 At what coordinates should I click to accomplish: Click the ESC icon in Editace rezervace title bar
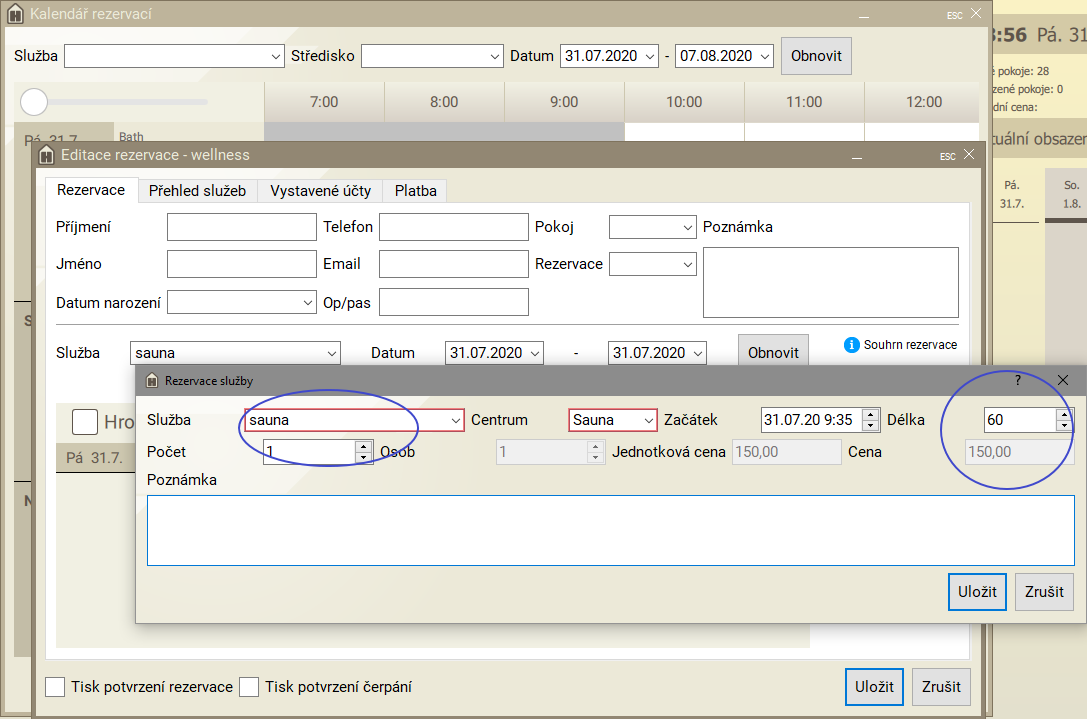click(x=947, y=156)
